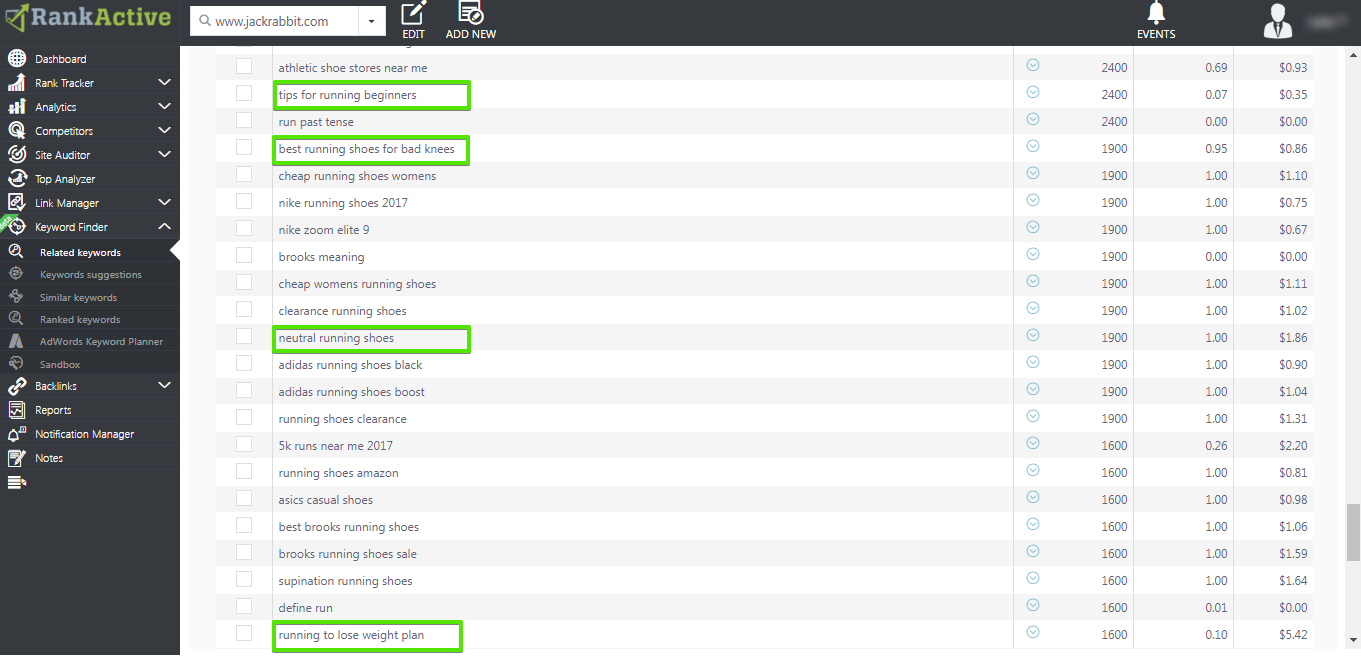Expand the Analytics menu chevron
Viewport: 1361px width, 657px height.
click(165, 107)
